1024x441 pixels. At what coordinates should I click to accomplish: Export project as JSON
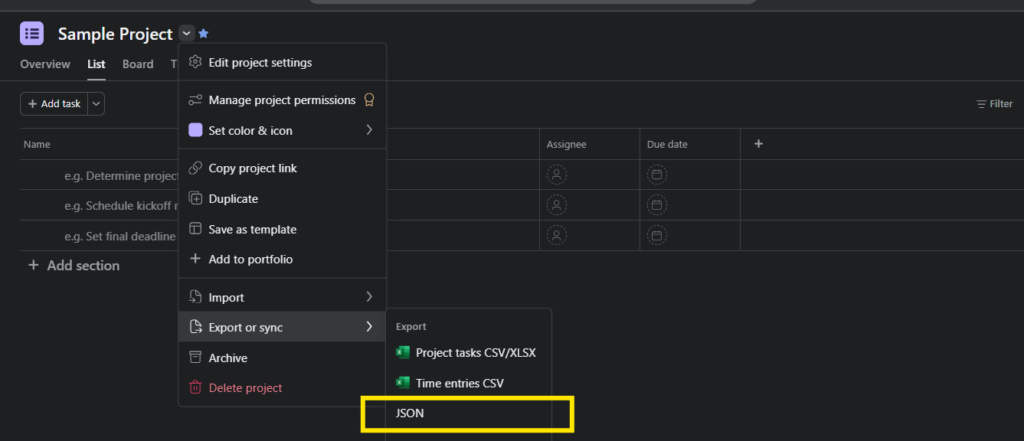[x=411, y=413]
